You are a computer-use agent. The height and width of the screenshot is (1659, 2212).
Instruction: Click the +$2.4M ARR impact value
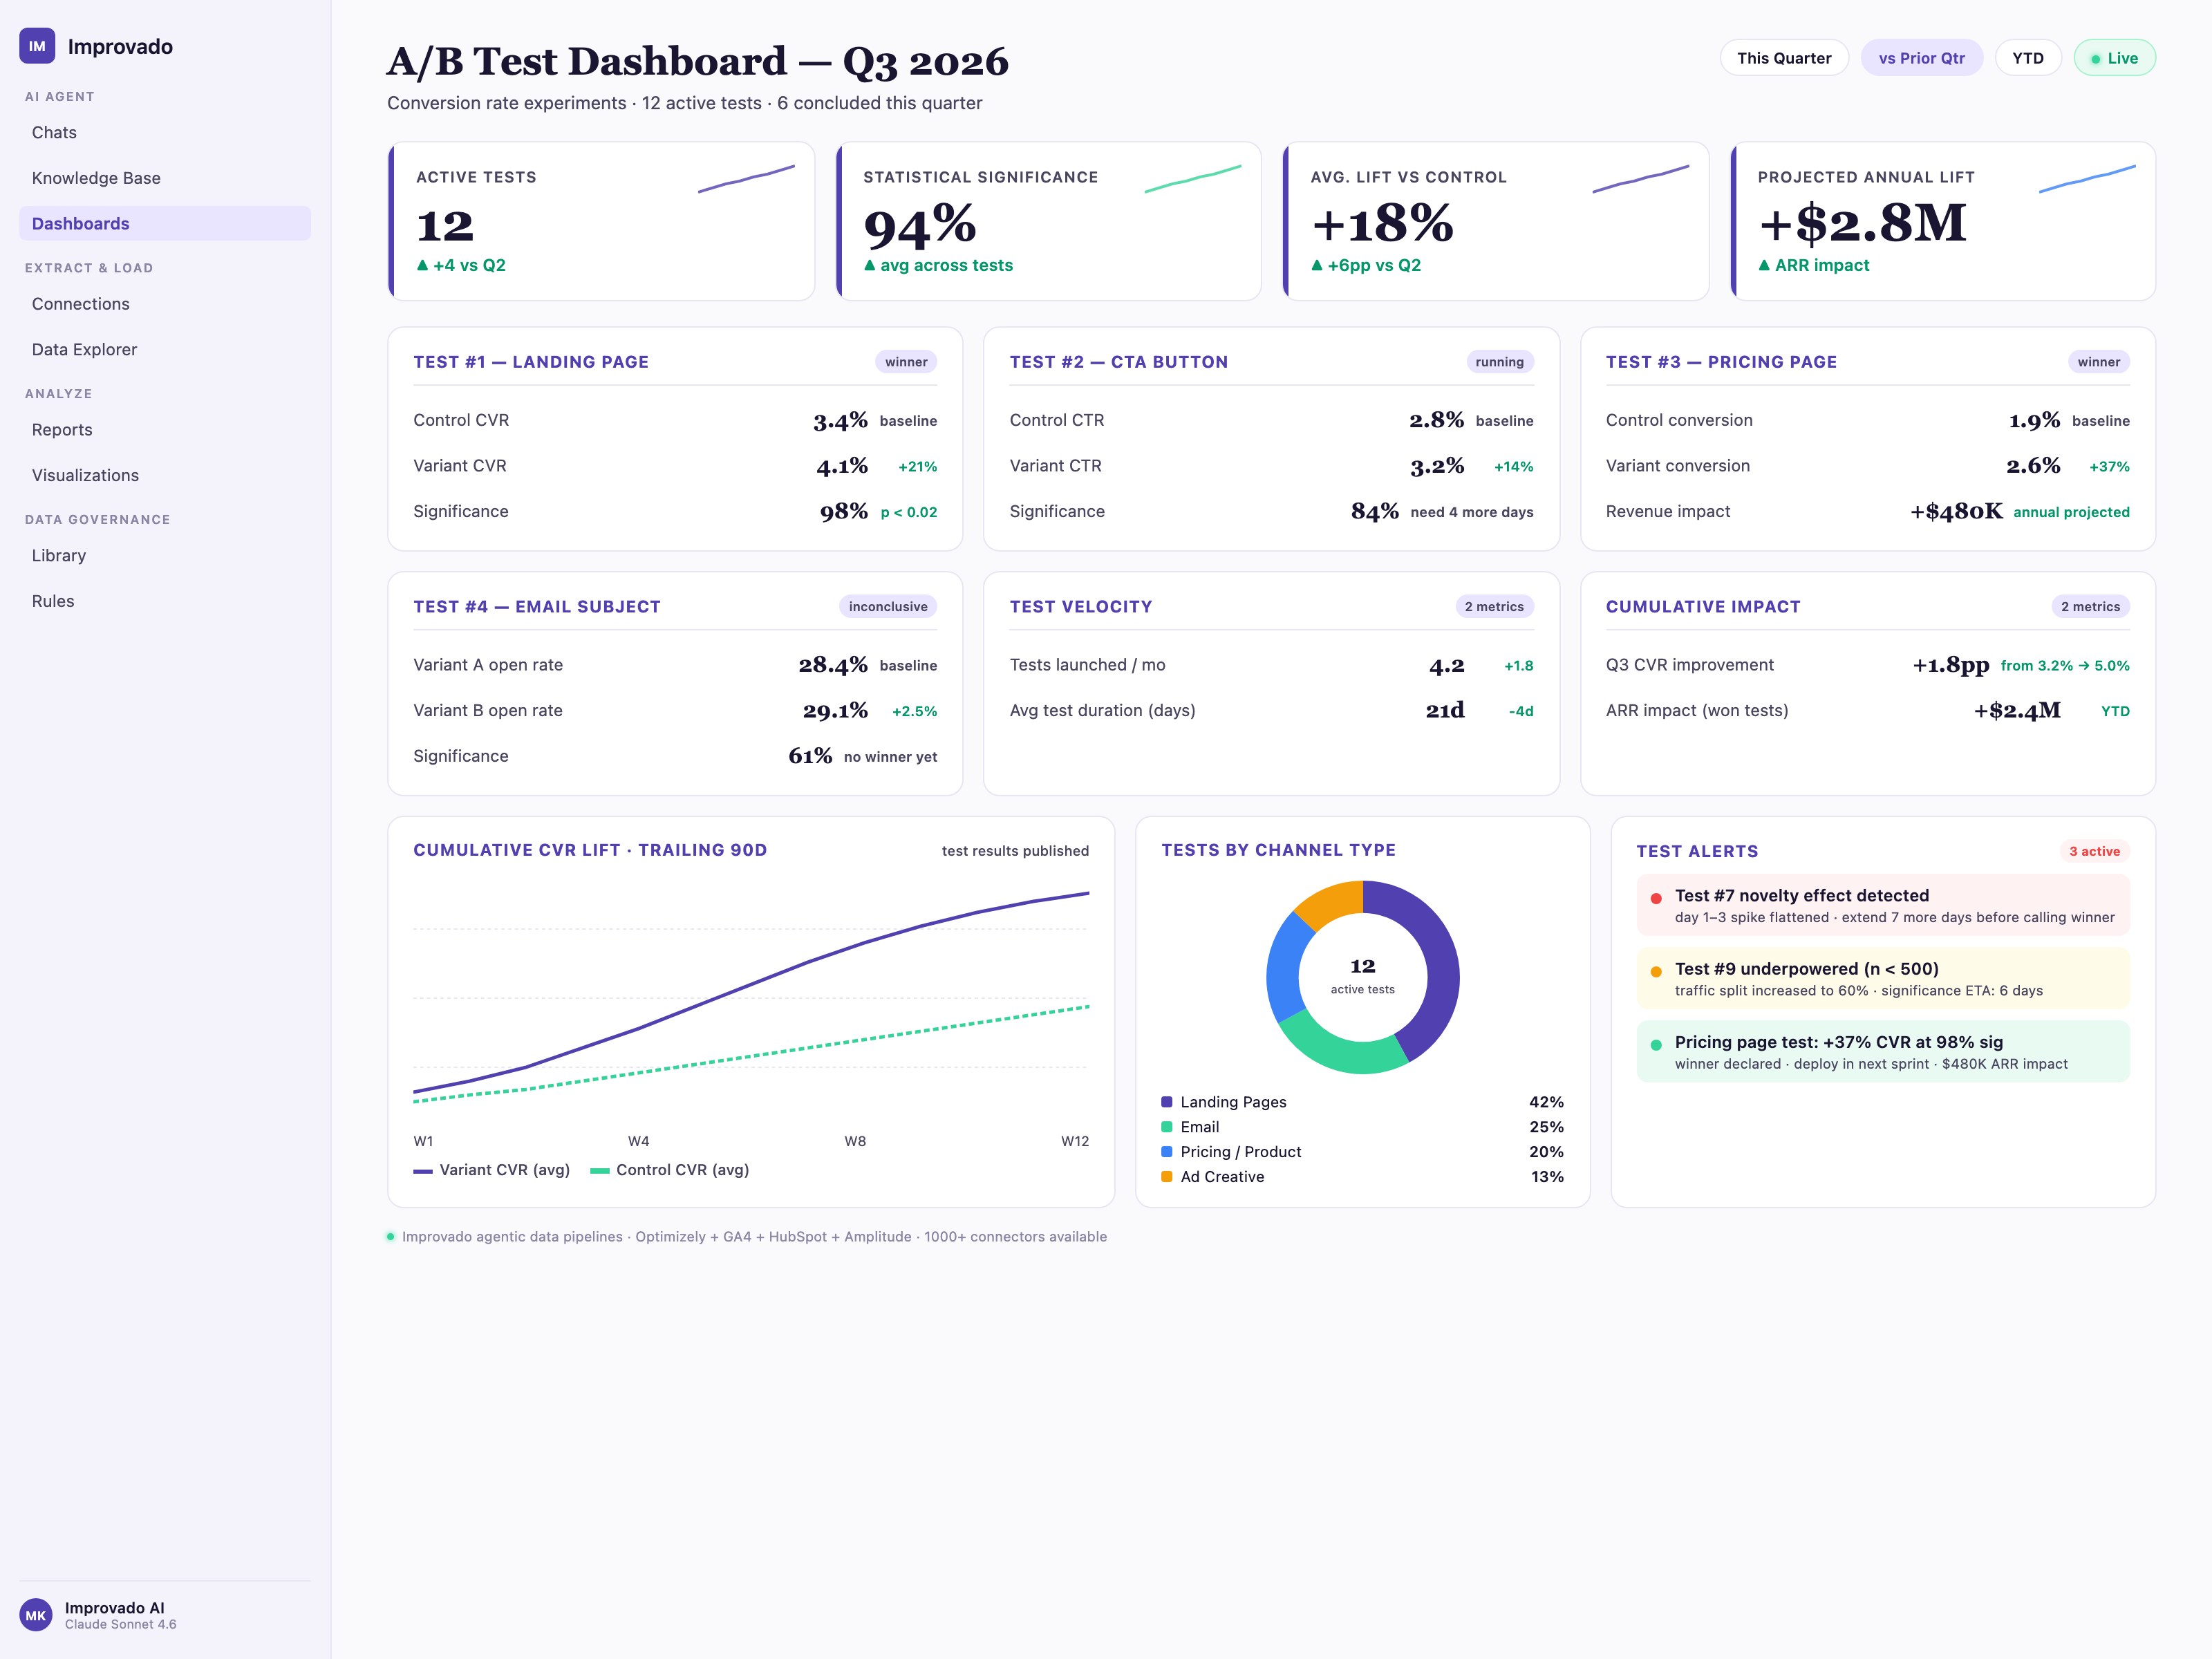[x=2016, y=711]
